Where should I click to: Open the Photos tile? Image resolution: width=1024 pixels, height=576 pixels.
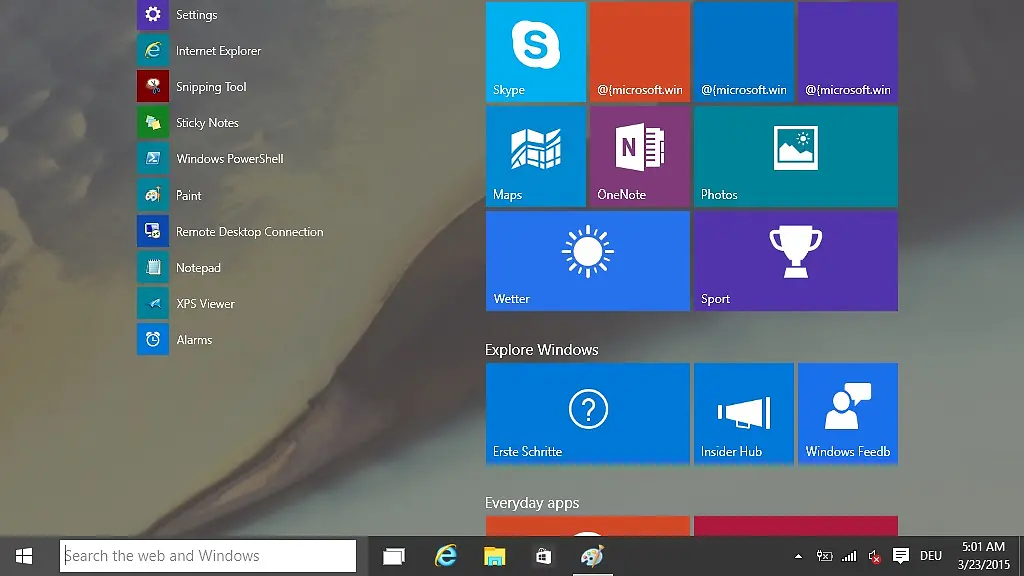795,156
